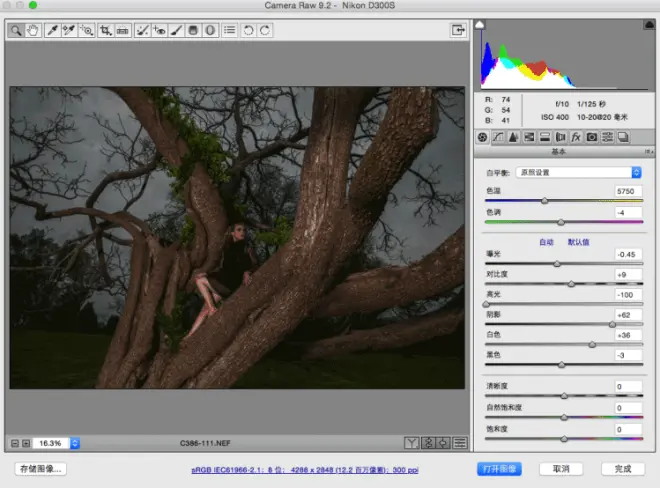This screenshot has height=488, width=660.
Task: Rotate image 90° clockwise
Action: coord(265,30)
